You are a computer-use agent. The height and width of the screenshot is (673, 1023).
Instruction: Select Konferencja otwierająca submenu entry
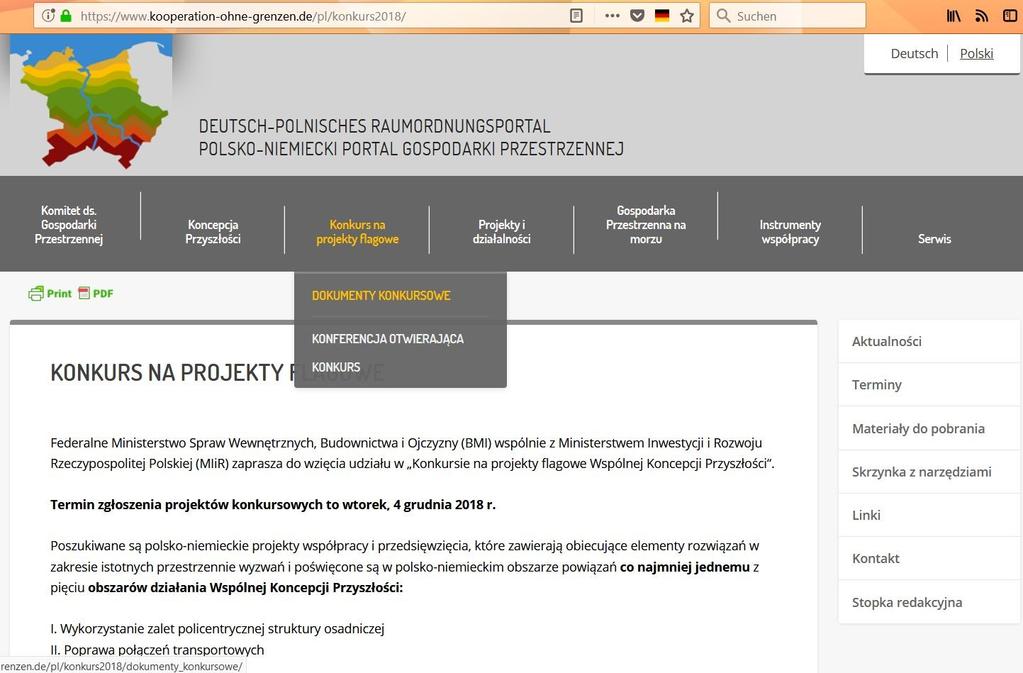coord(388,338)
